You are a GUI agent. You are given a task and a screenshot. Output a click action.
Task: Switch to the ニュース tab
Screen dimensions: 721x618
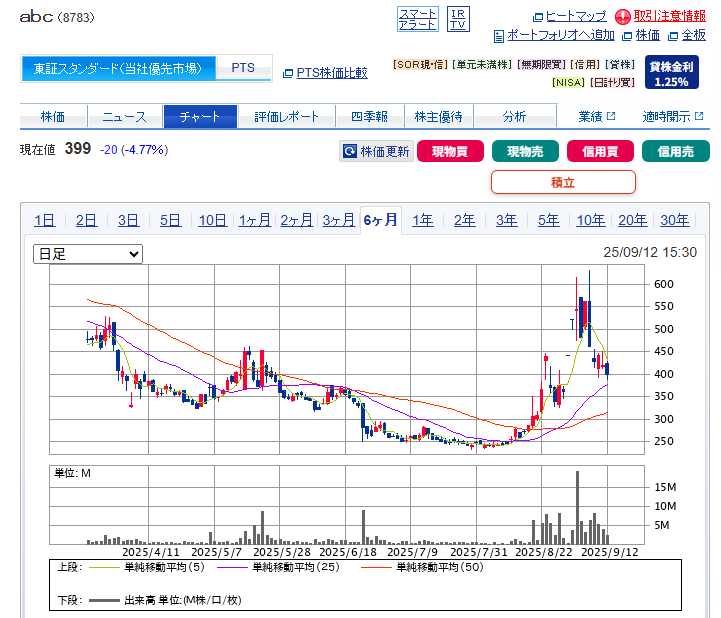click(124, 117)
